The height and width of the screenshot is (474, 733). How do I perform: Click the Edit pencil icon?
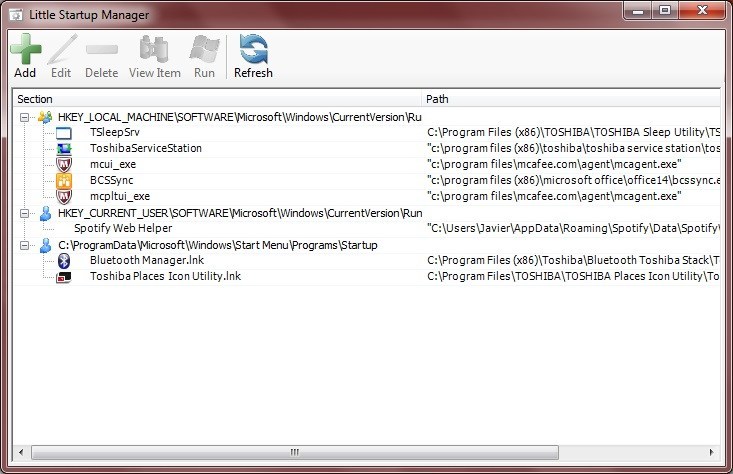(x=62, y=49)
